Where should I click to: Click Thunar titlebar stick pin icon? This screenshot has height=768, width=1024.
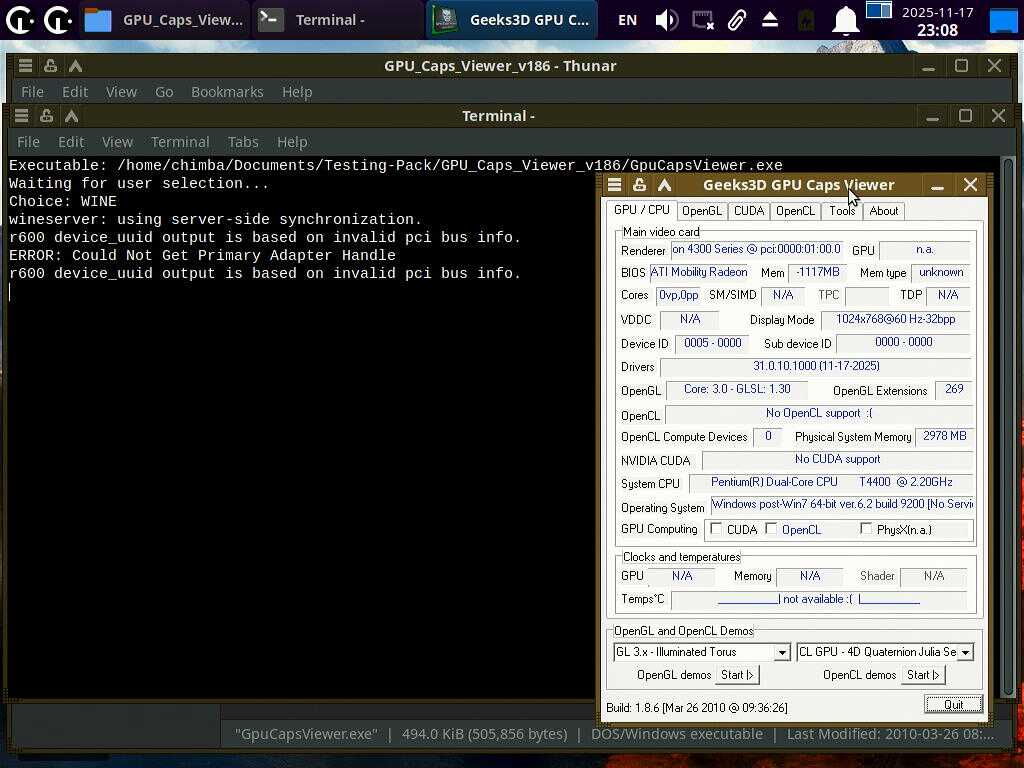click(50, 65)
